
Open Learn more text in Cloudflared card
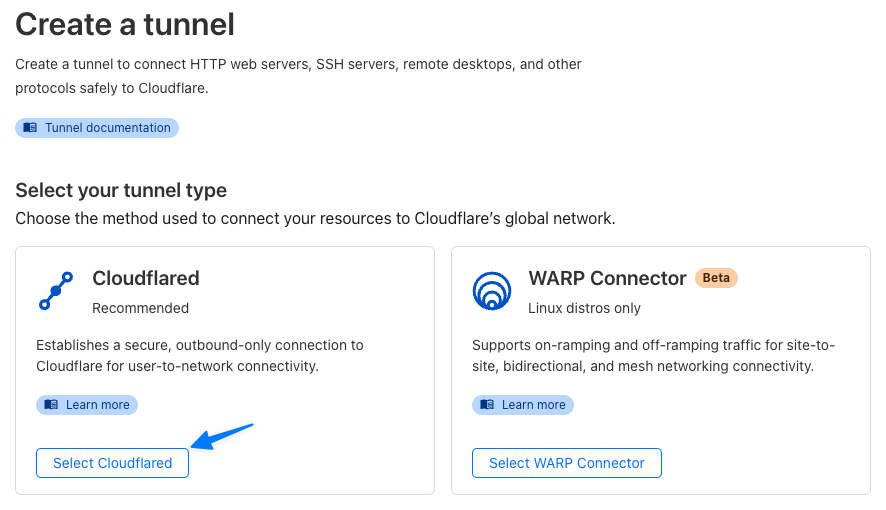click(x=98, y=404)
